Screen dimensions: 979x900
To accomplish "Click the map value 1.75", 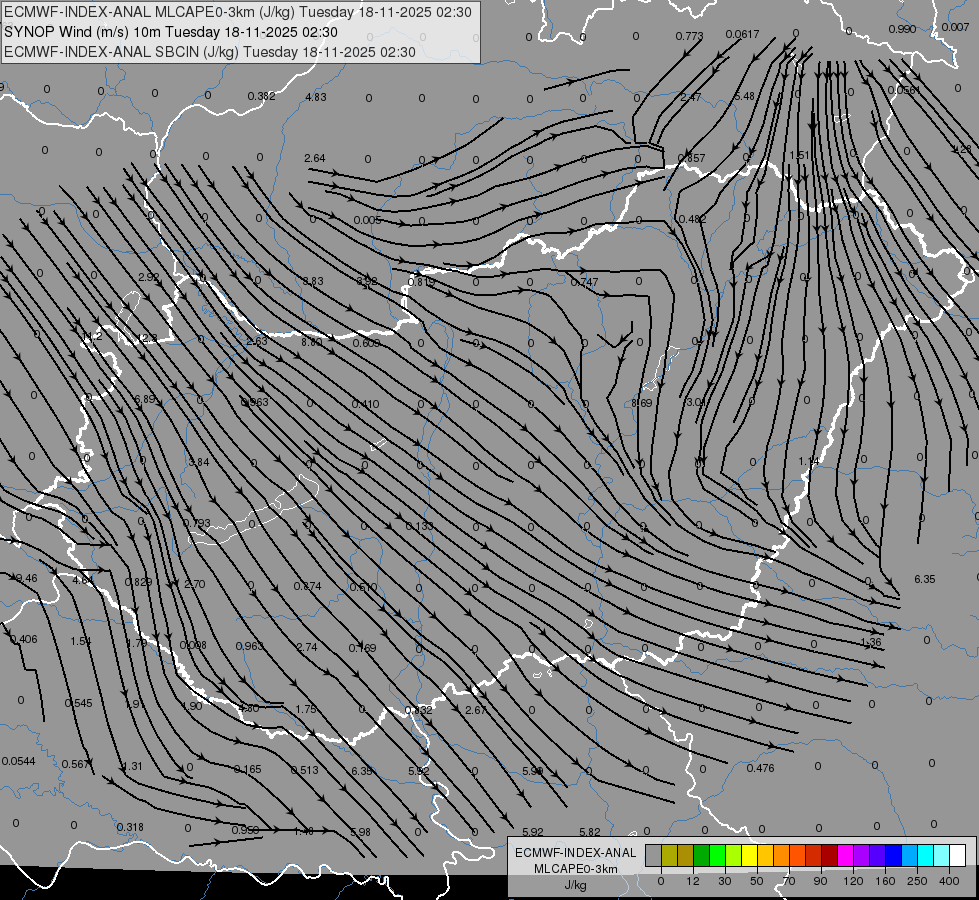I will (x=306, y=709).
